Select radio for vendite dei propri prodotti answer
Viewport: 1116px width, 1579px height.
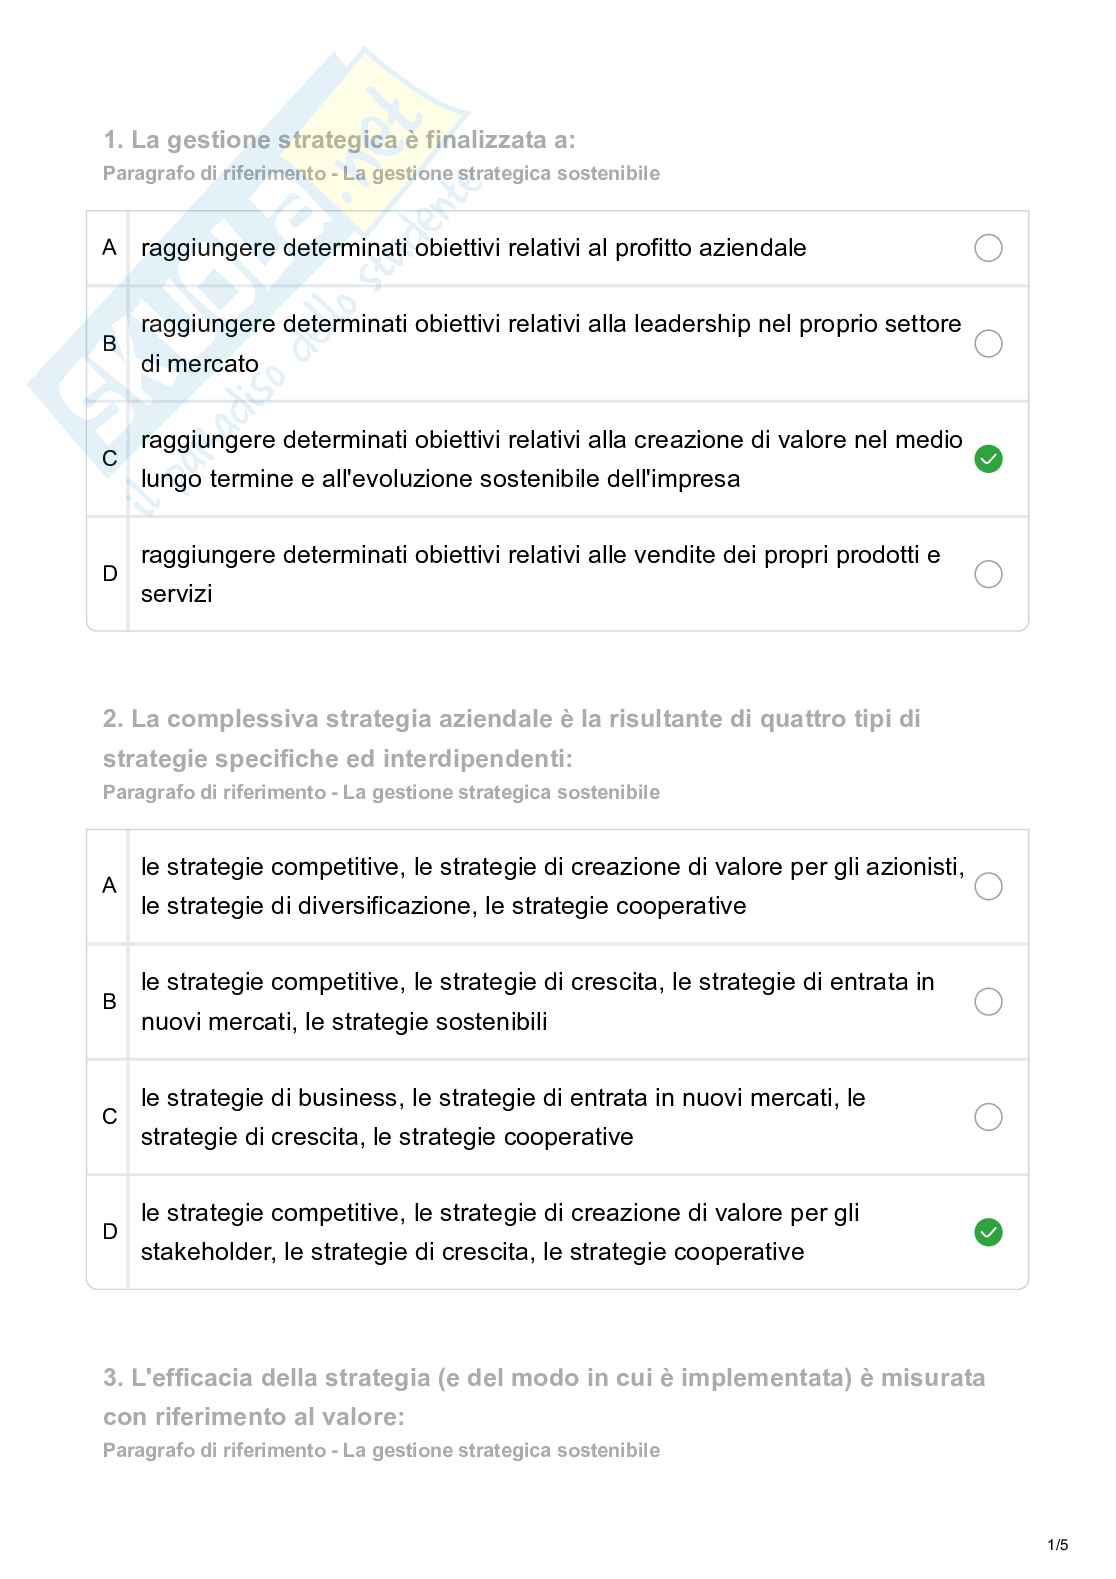(987, 574)
